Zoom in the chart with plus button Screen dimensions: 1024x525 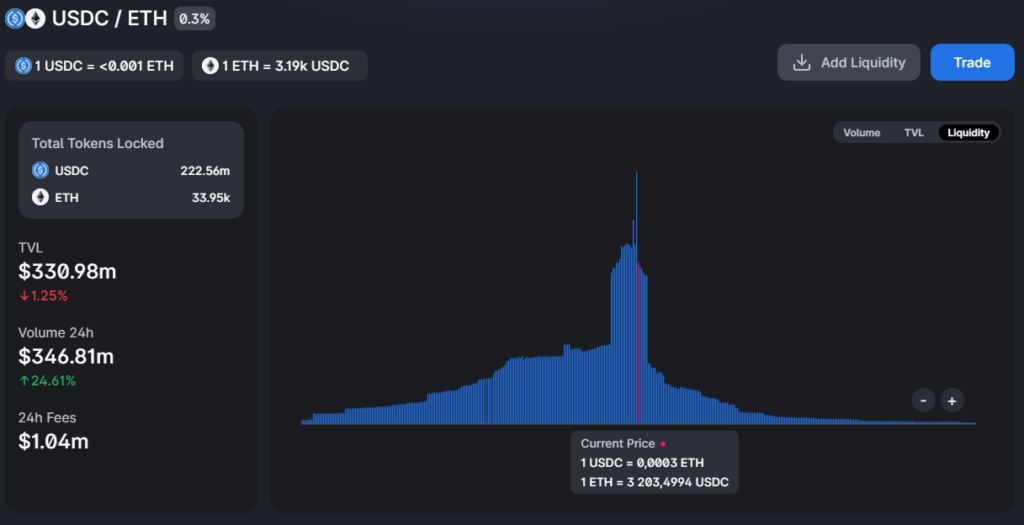point(952,401)
